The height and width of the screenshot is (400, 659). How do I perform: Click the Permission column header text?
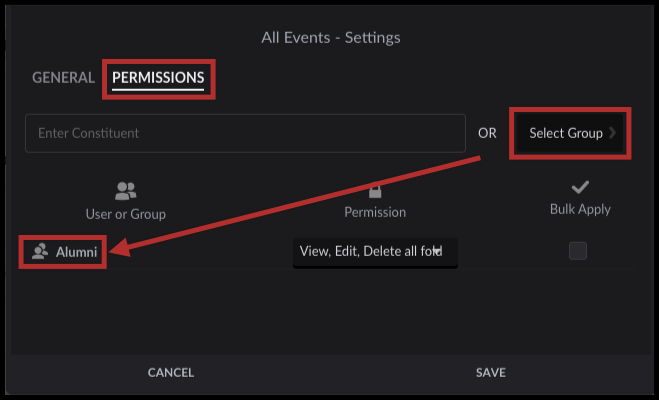click(x=375, y=212)
